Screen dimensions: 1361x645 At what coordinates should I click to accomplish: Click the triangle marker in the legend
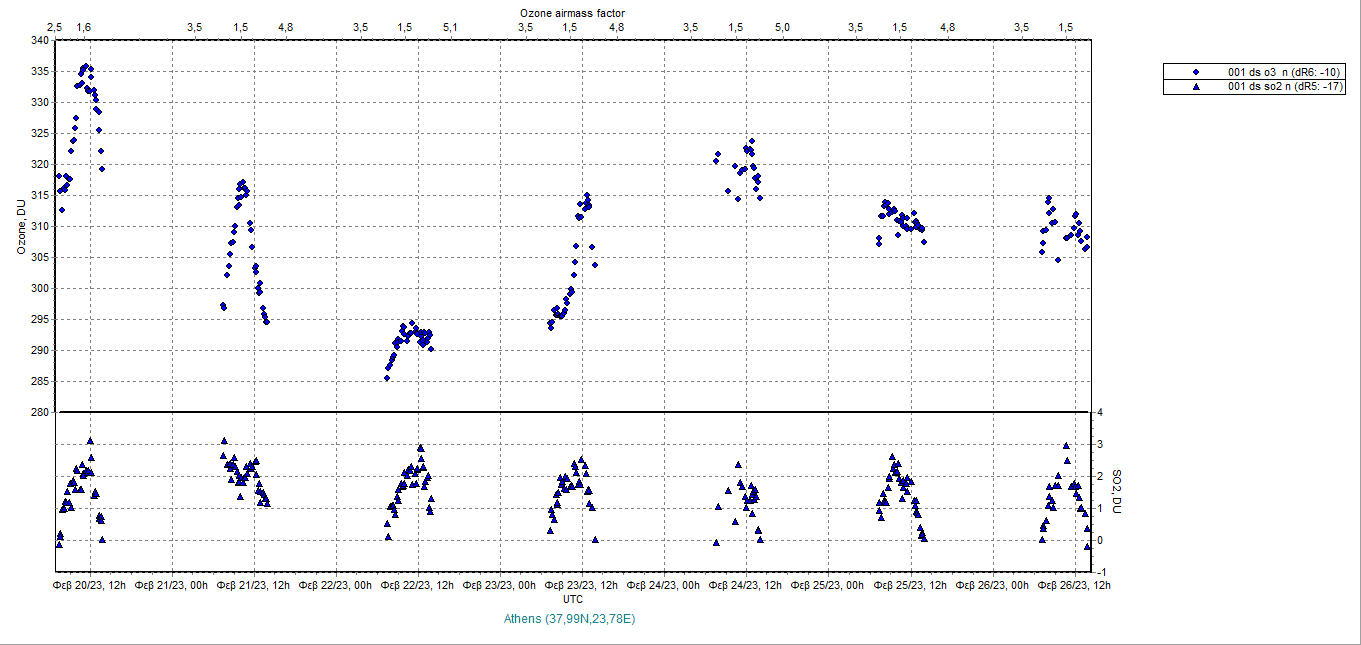(1196, 87)
